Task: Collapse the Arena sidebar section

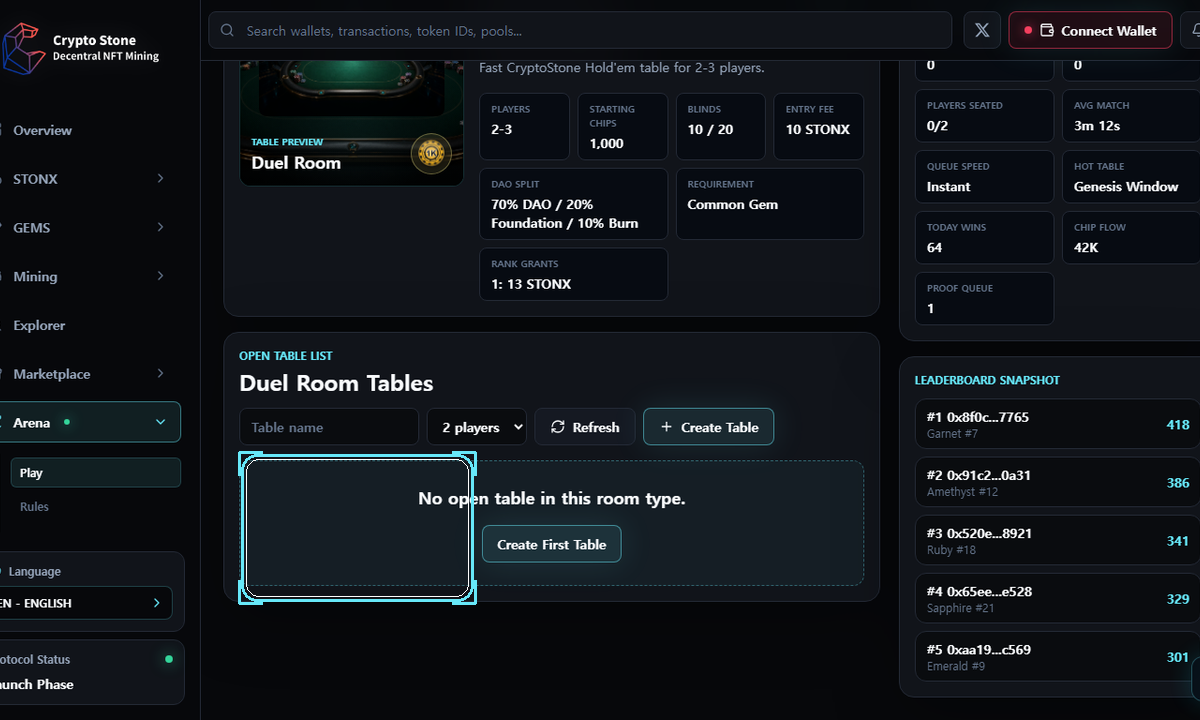Action: (160, 423)
